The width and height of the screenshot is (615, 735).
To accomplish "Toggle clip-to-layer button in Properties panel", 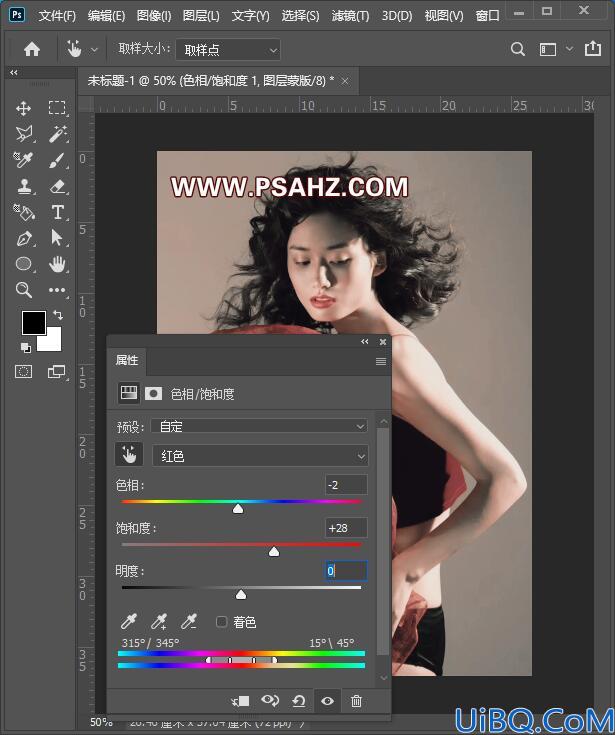I will pos(240,701).
